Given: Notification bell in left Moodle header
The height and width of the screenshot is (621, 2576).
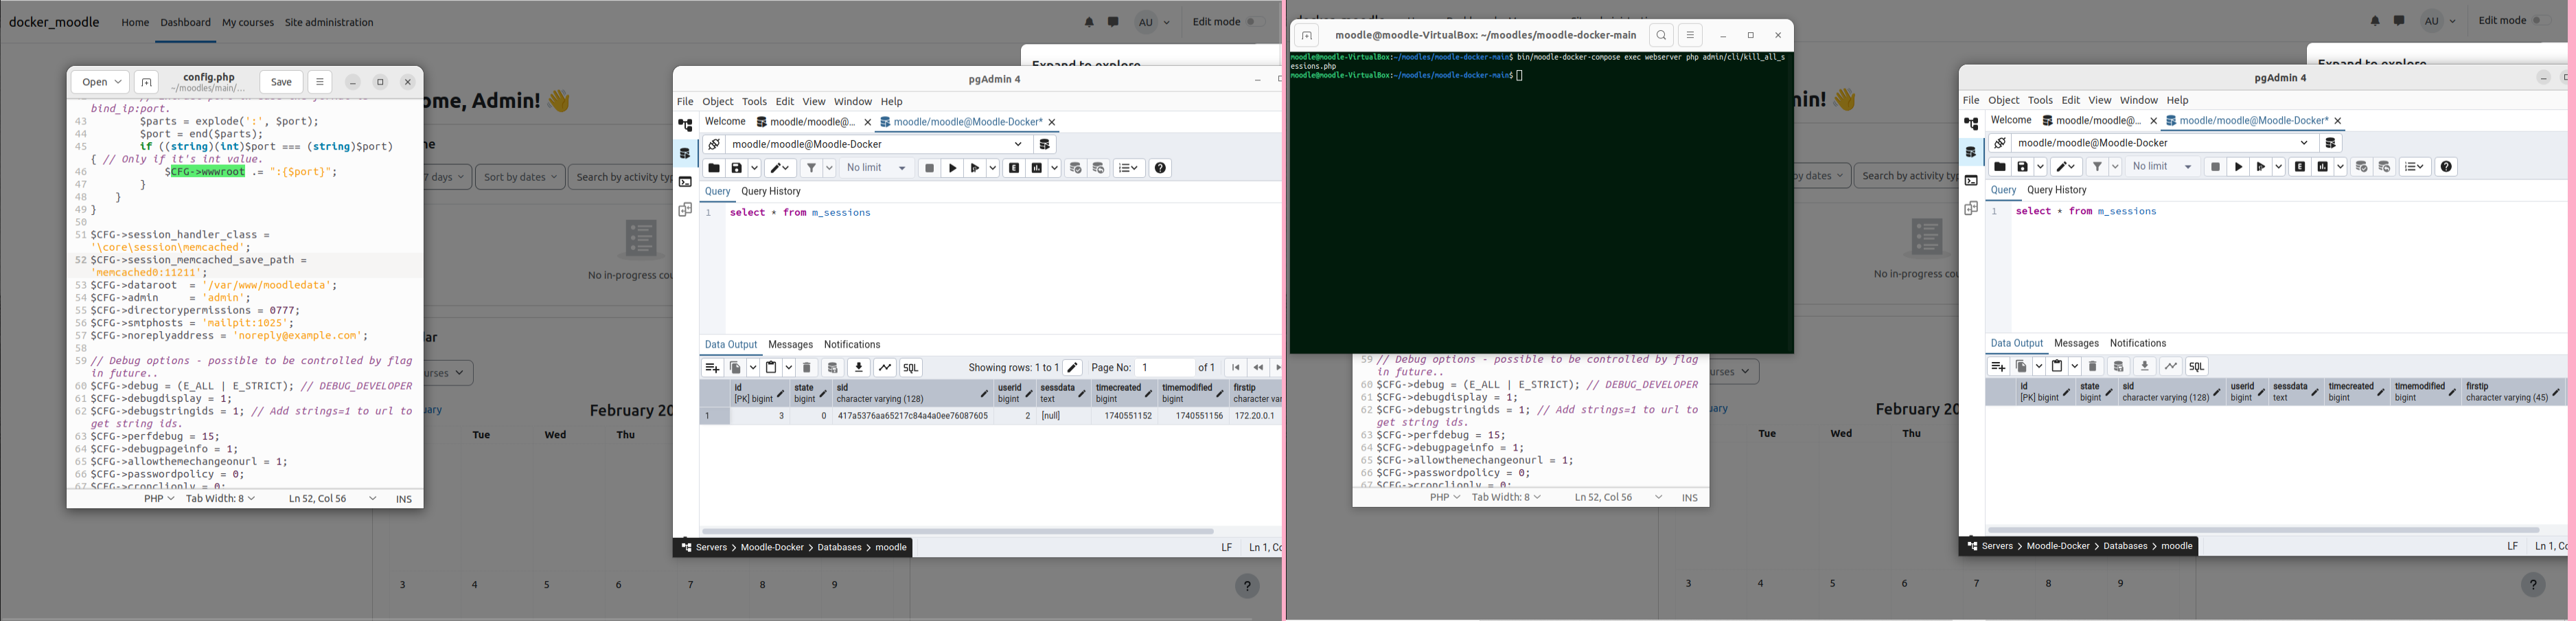Looking at the screenshot, I should (x=1089, y=22).
